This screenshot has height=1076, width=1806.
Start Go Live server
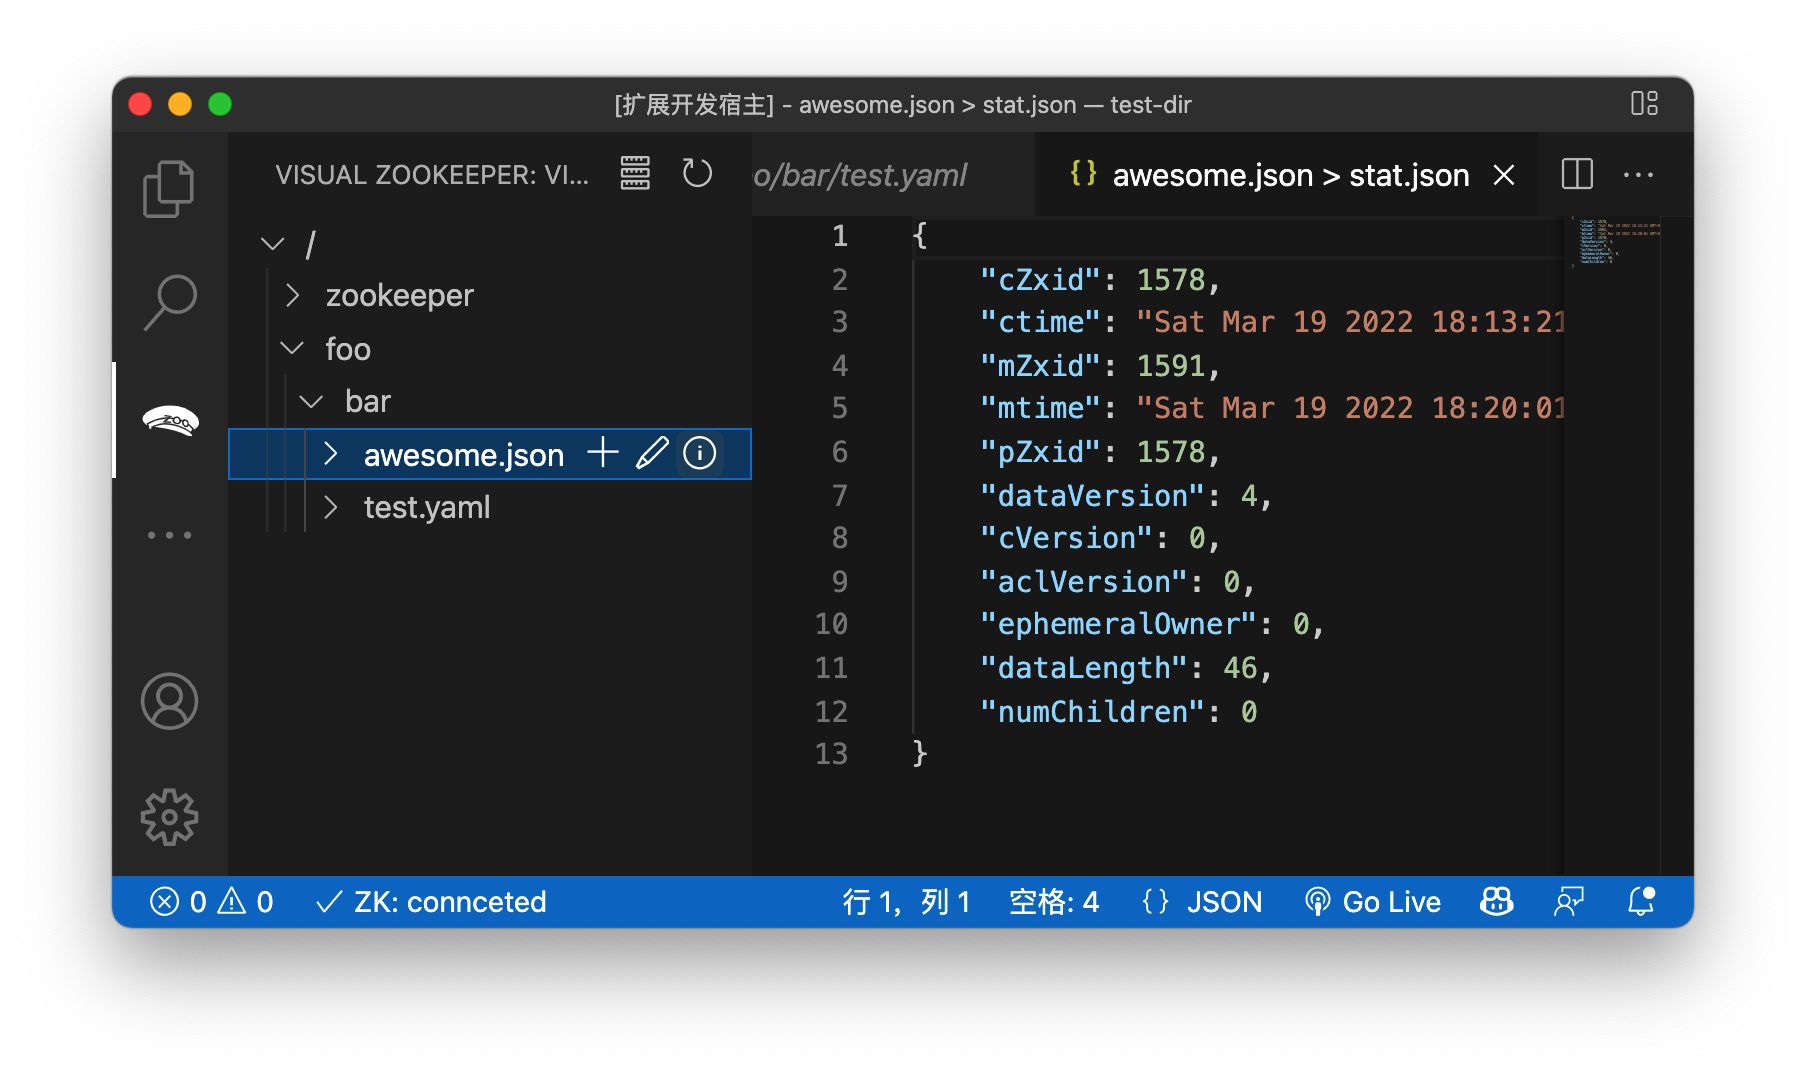tap(1373, 901)
